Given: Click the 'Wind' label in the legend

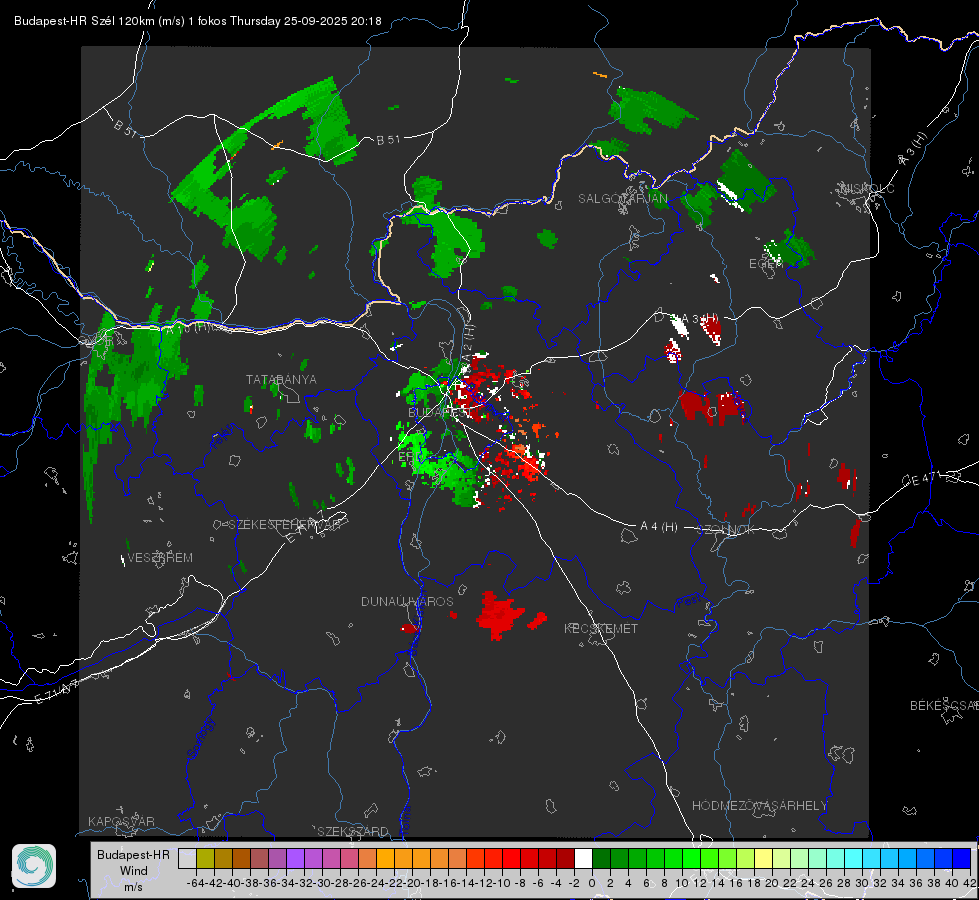Looking at the screenshot, I should (134, 871).
